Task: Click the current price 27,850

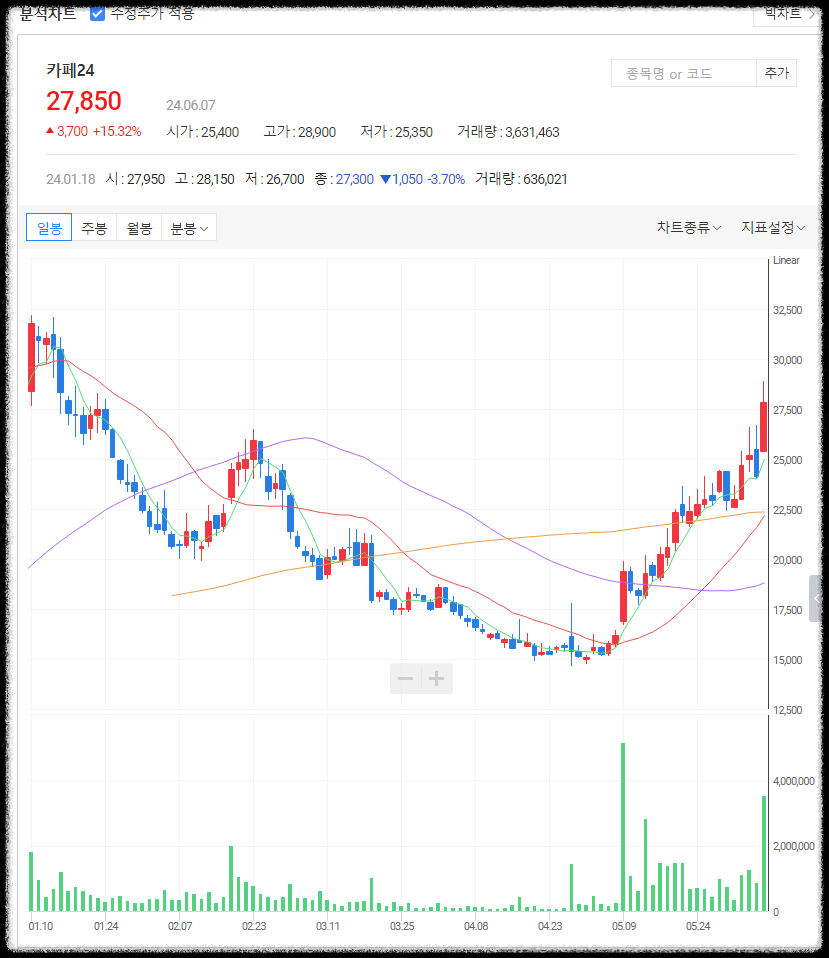Action: [84, 101]
